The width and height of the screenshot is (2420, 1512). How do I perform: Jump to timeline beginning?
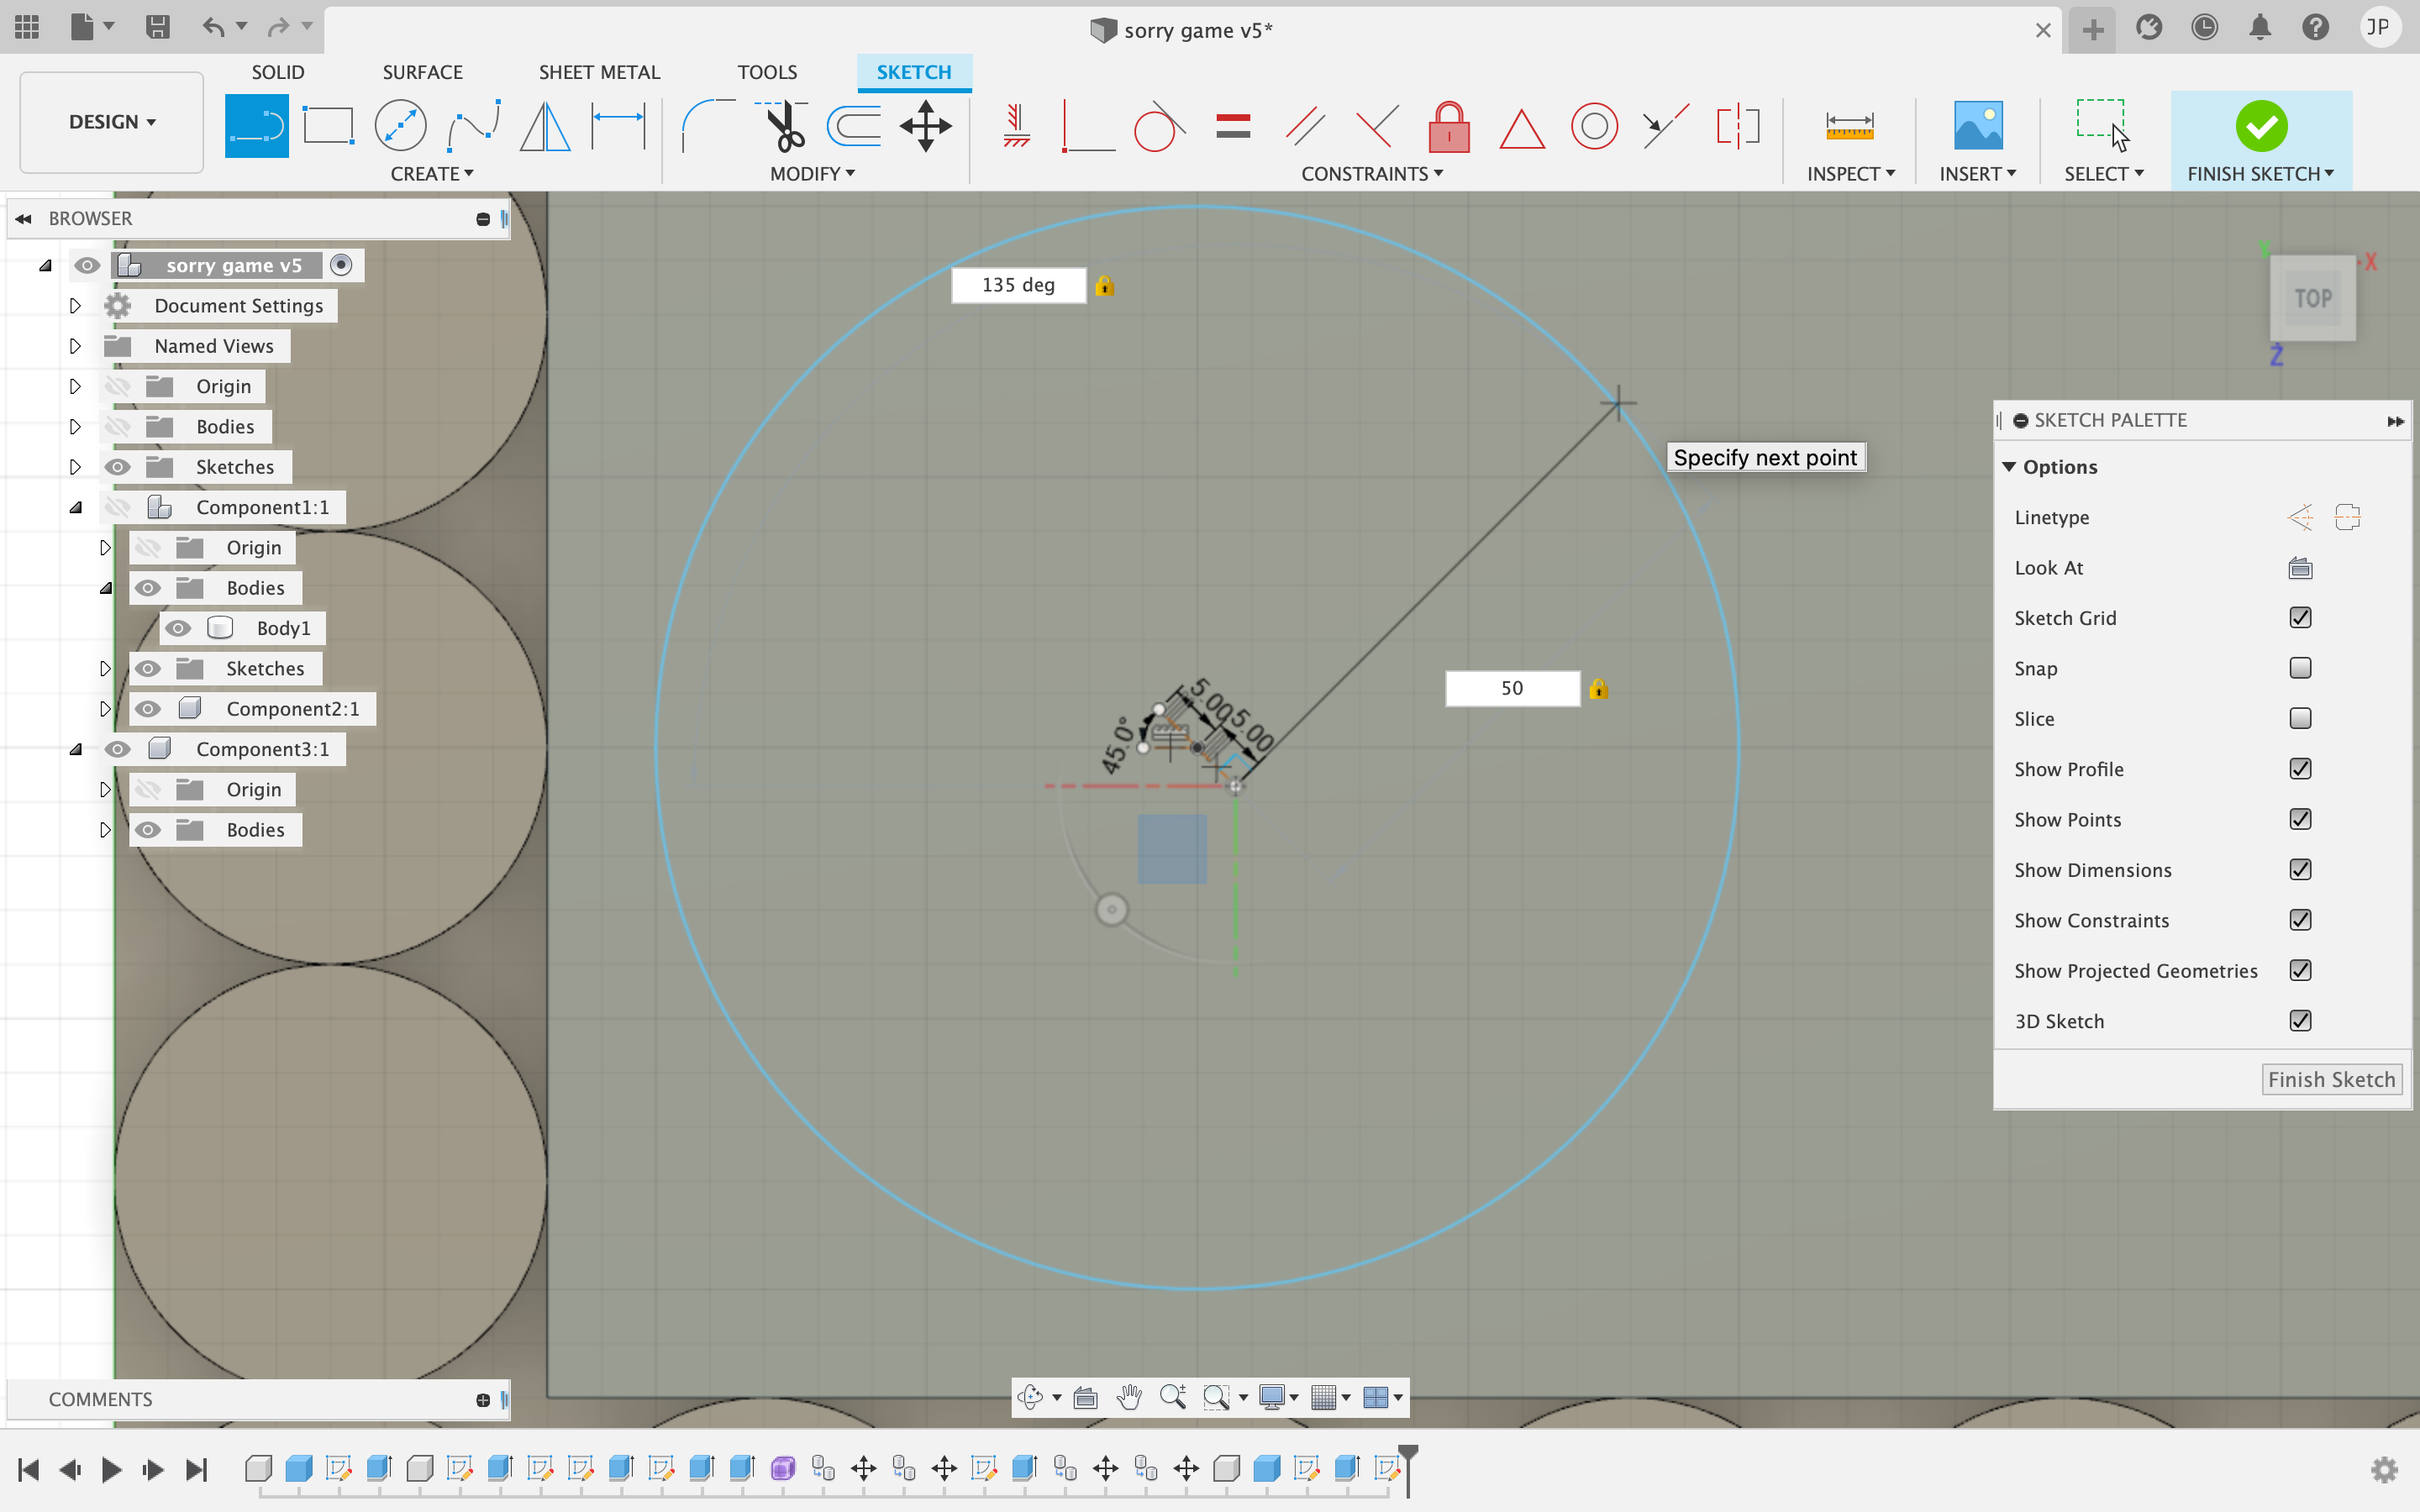[28, 1469]
